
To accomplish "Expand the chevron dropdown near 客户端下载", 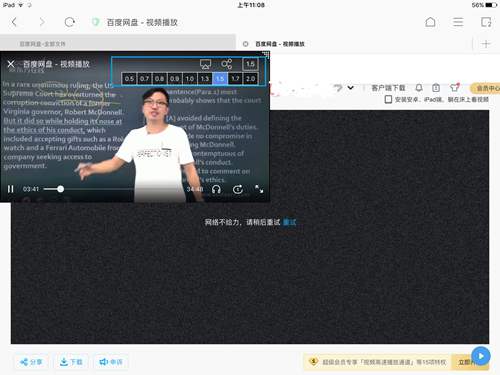I will [x=350, y=88].
